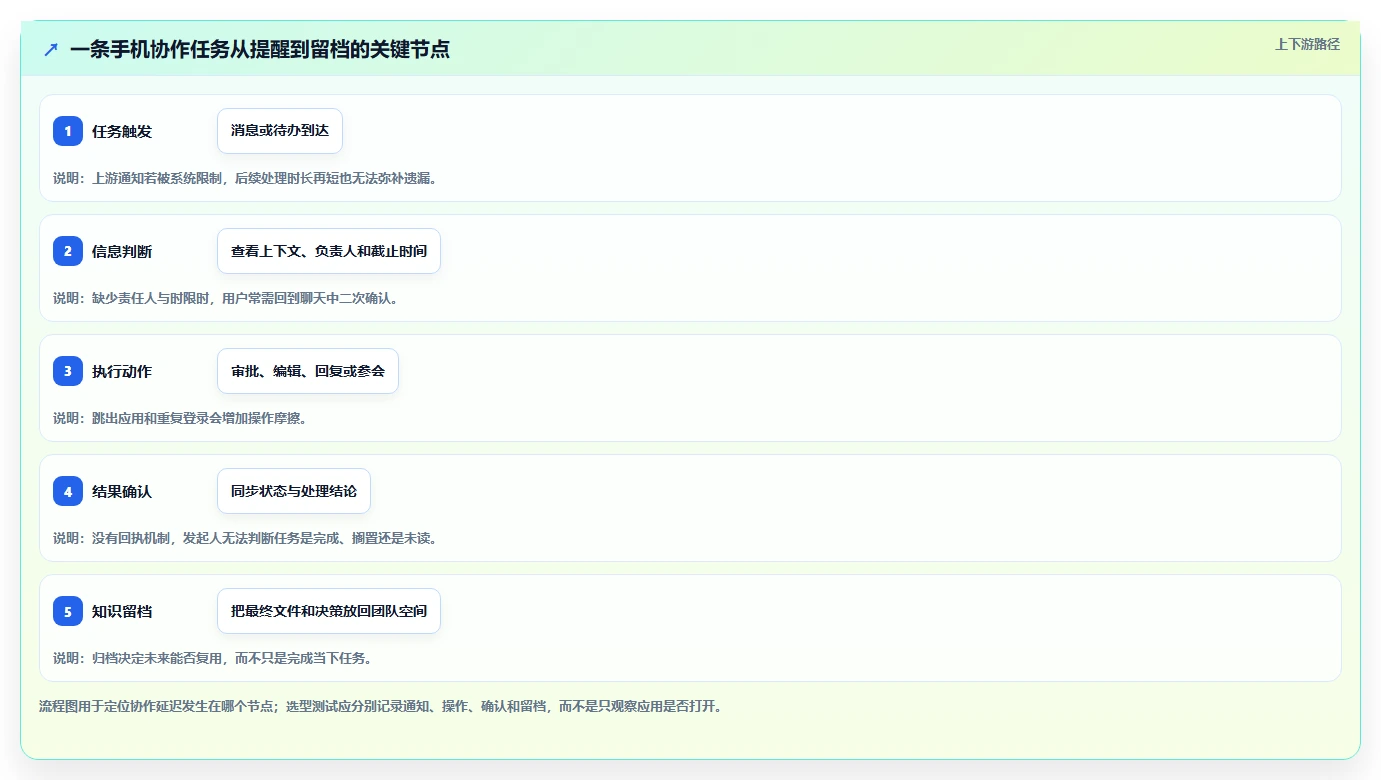Select the 消息或待办到达 chip
Viewport: 1381px width, 780px height.
(280, 131)
